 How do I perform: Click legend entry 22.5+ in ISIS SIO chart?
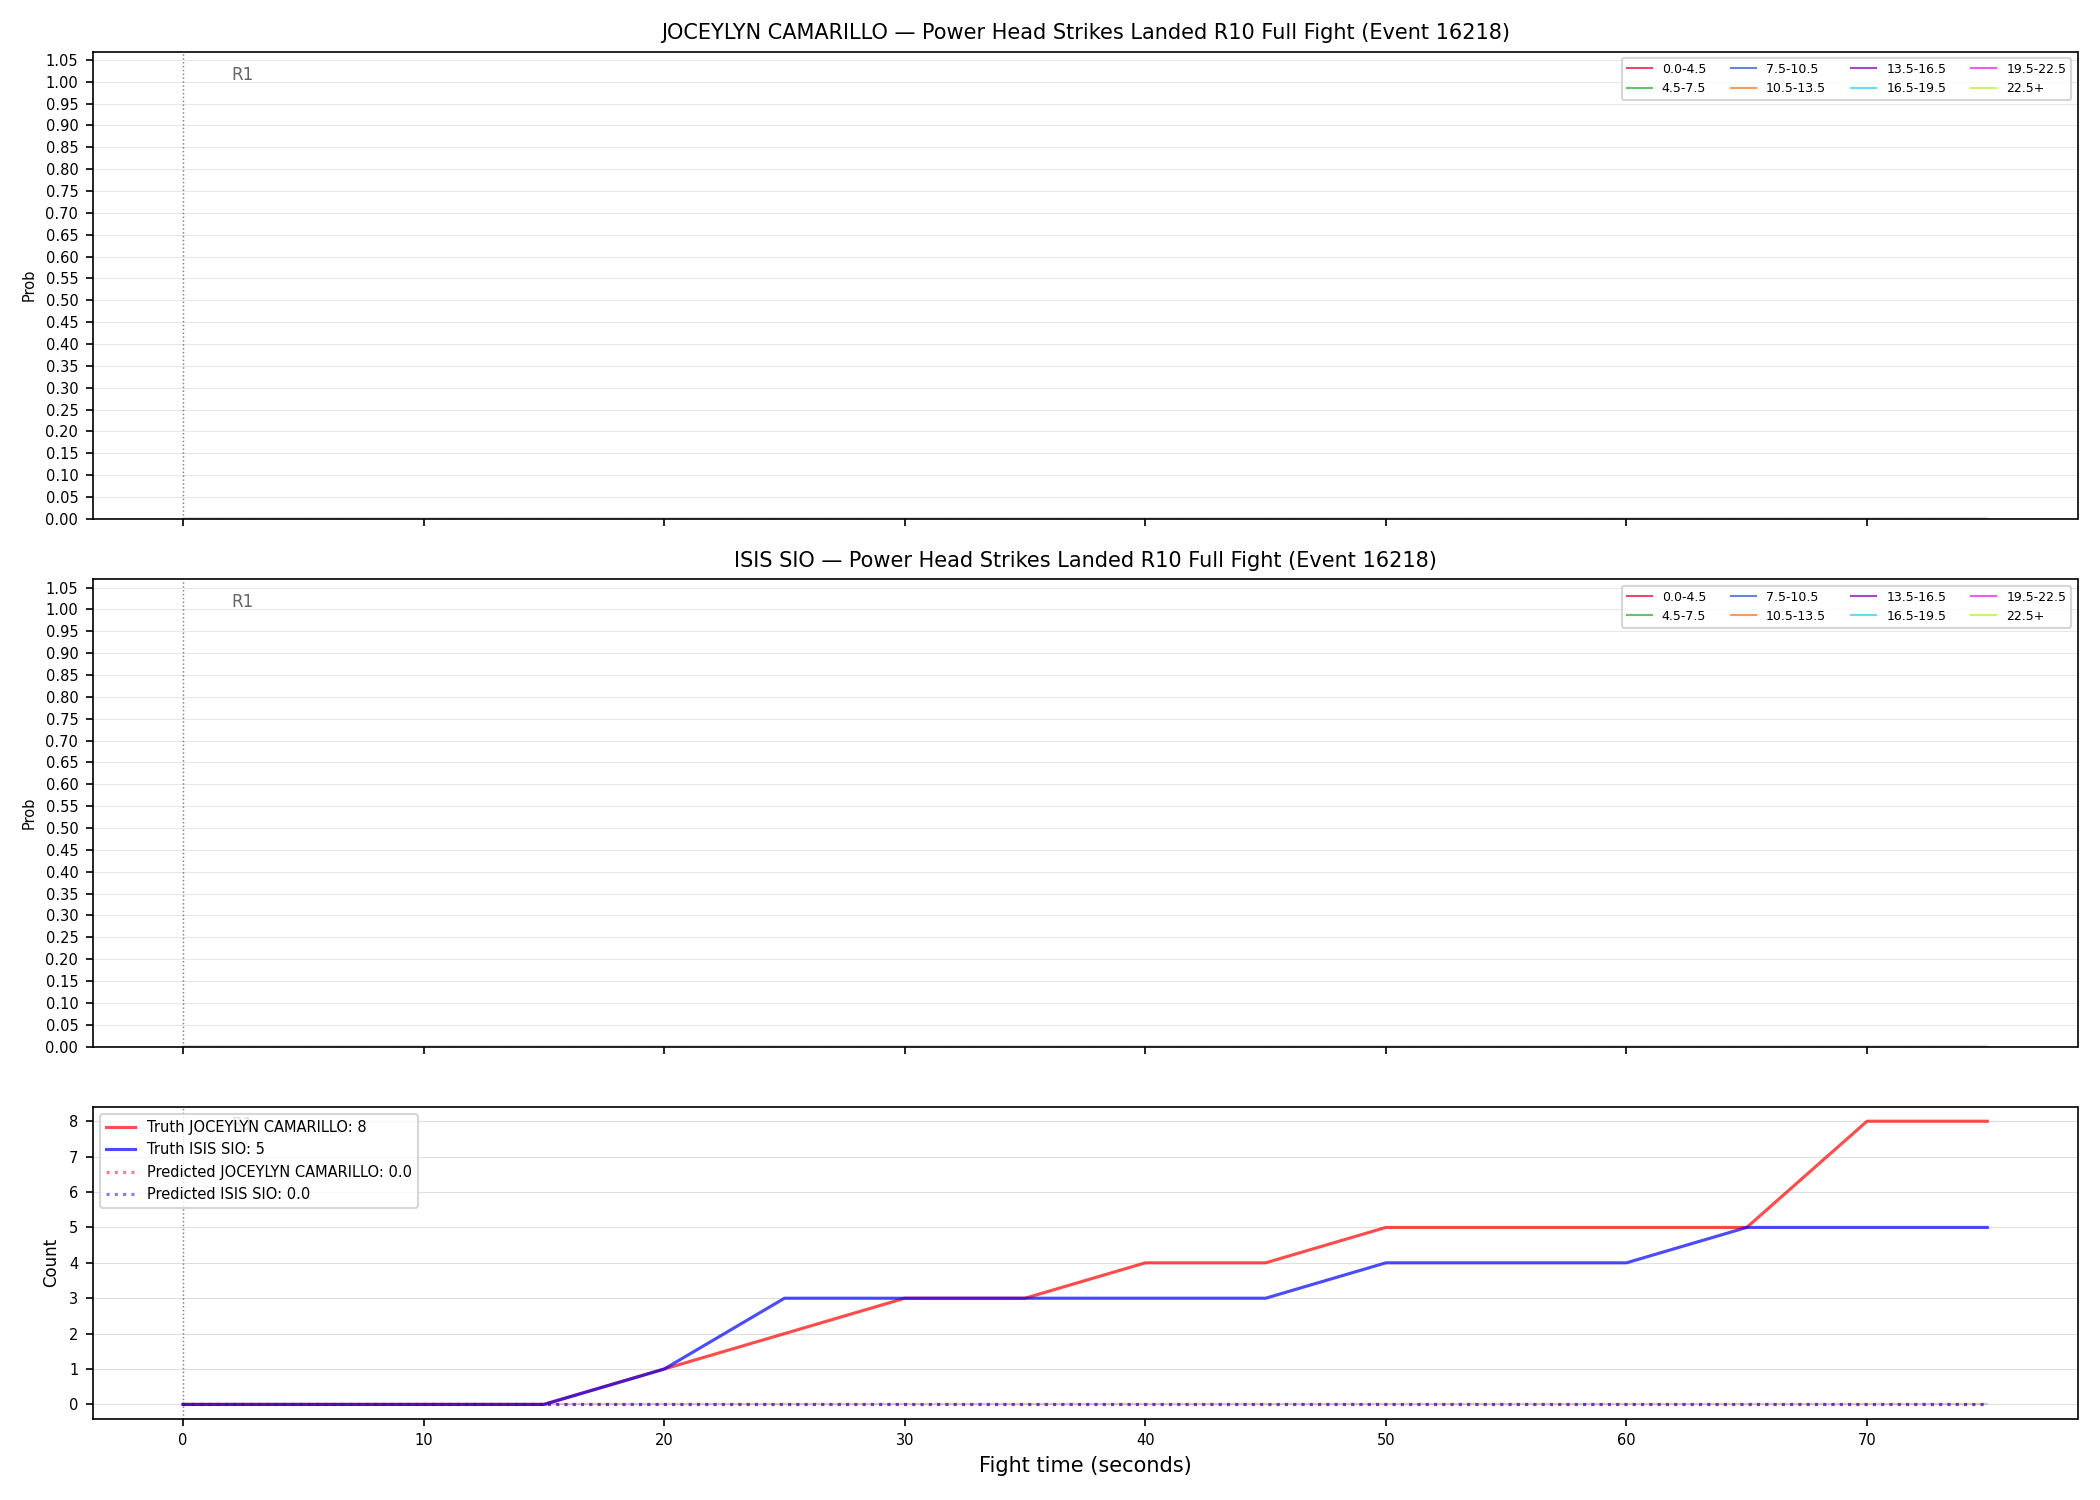coord(2007,616)
